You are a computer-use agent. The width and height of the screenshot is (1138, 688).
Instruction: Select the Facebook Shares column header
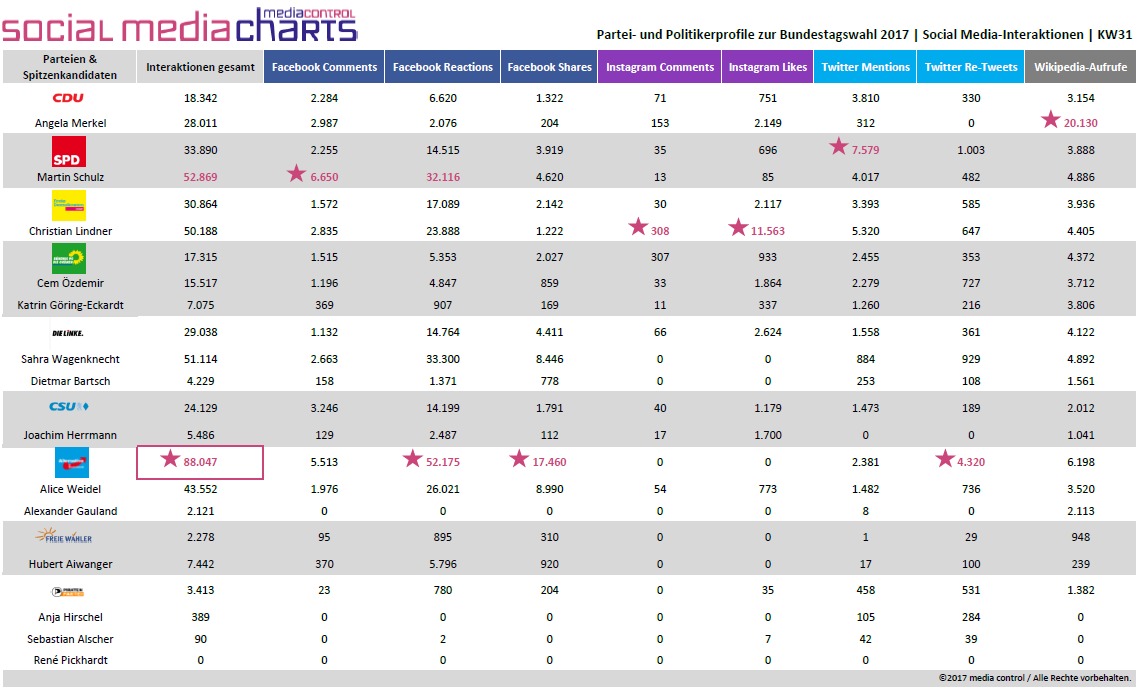click(x=549, y=67)
